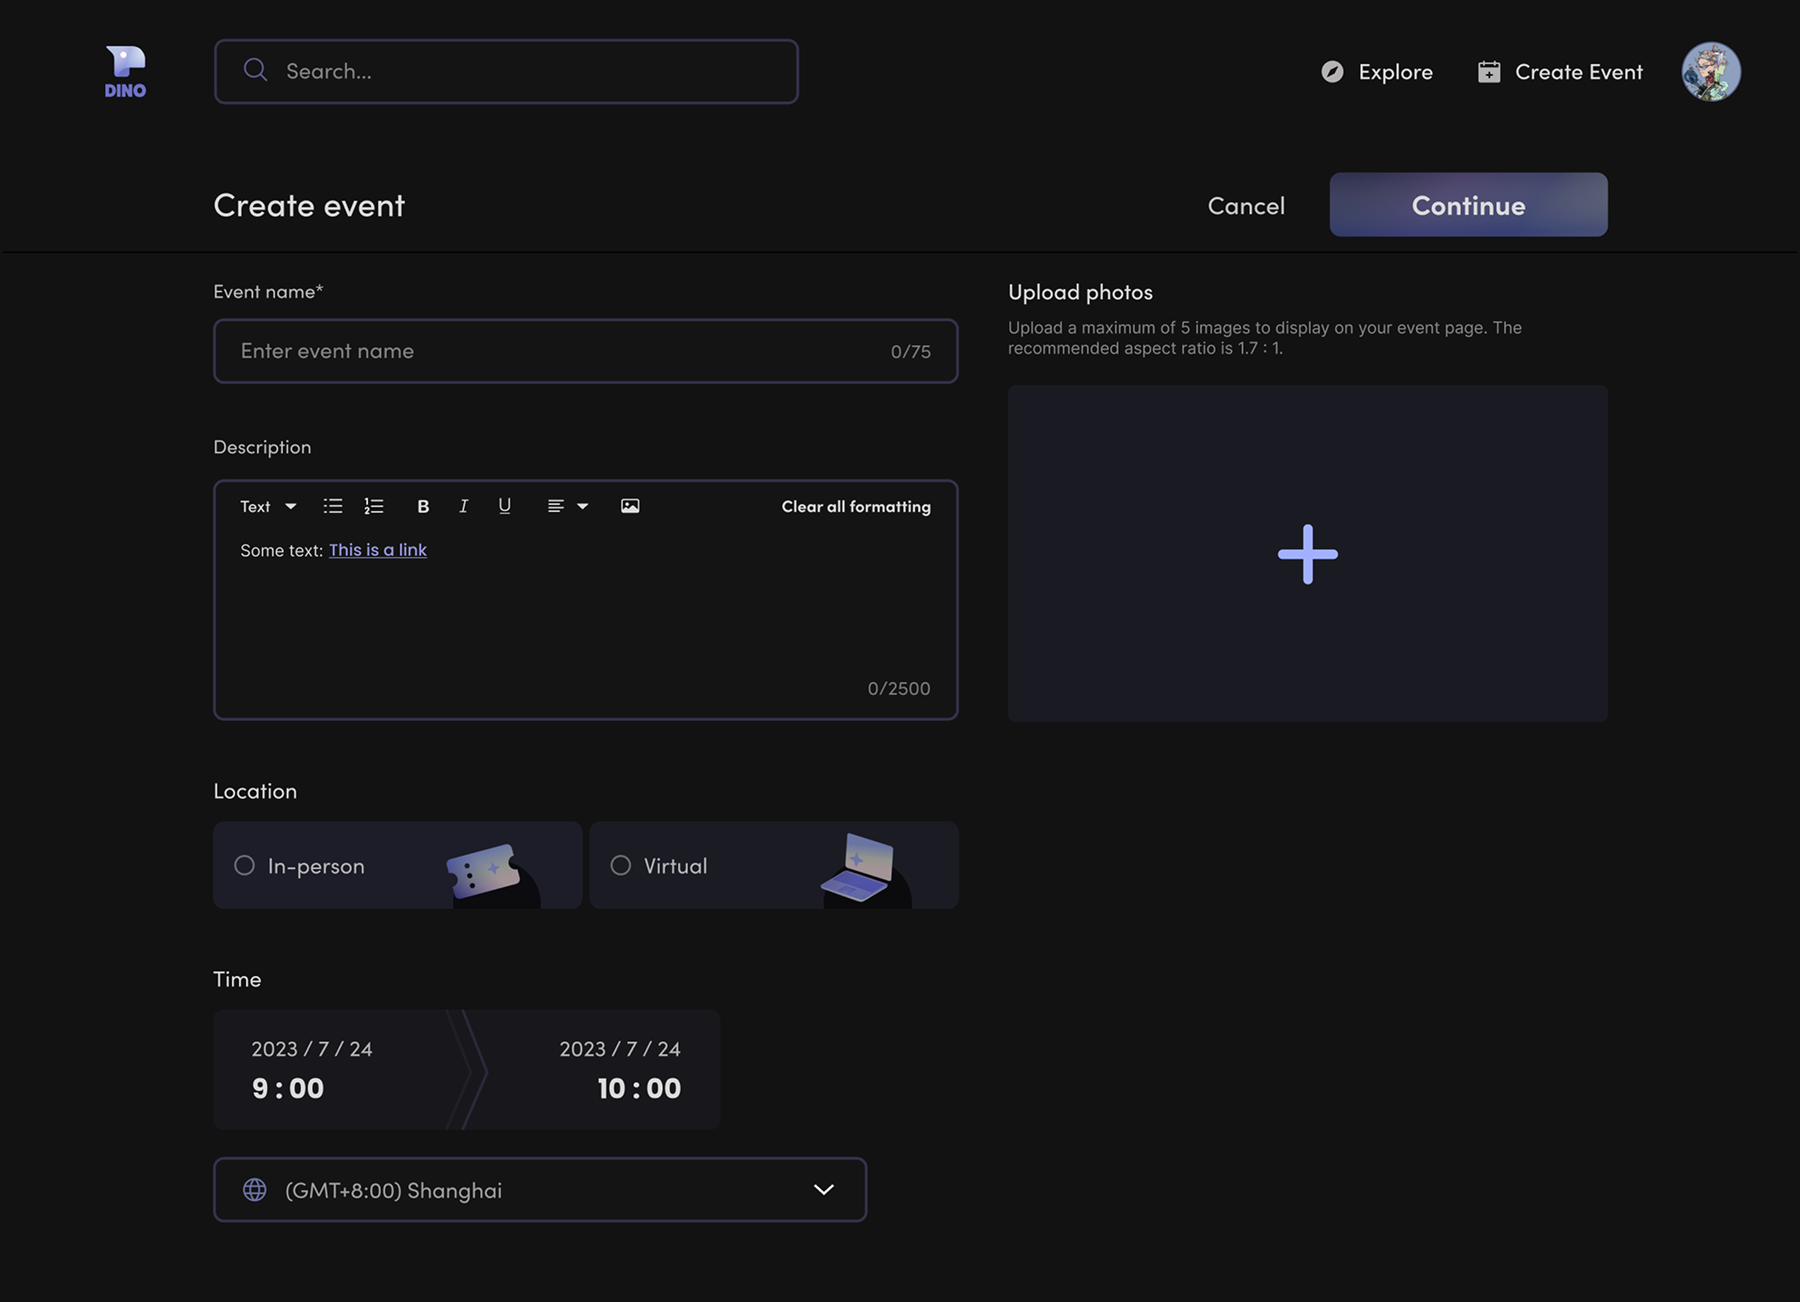Apply italic formatting in description editor
This screenshot has width=1800, height=1302.
[463, 506]
